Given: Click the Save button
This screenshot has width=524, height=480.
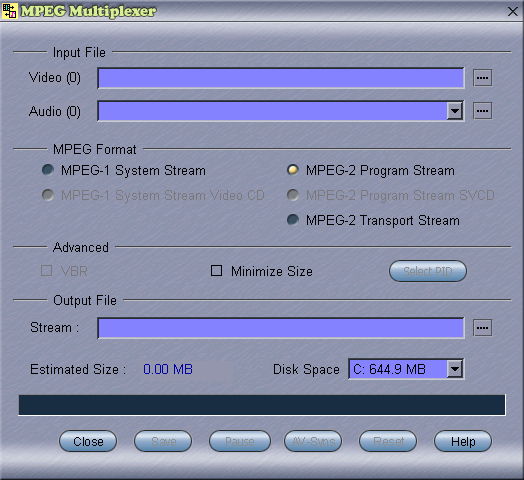Looking at the screenshot, I should pyautogui.click(x=163, y=441).
